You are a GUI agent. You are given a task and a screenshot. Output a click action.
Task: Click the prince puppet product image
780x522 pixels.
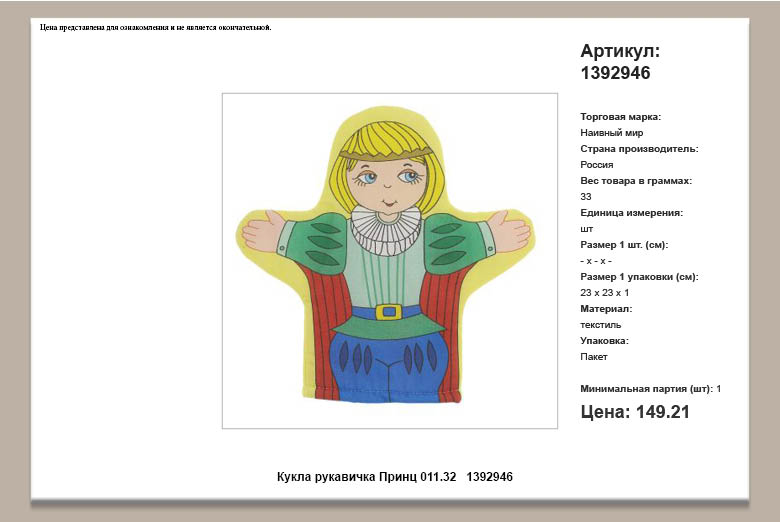(x=390, y=260)
